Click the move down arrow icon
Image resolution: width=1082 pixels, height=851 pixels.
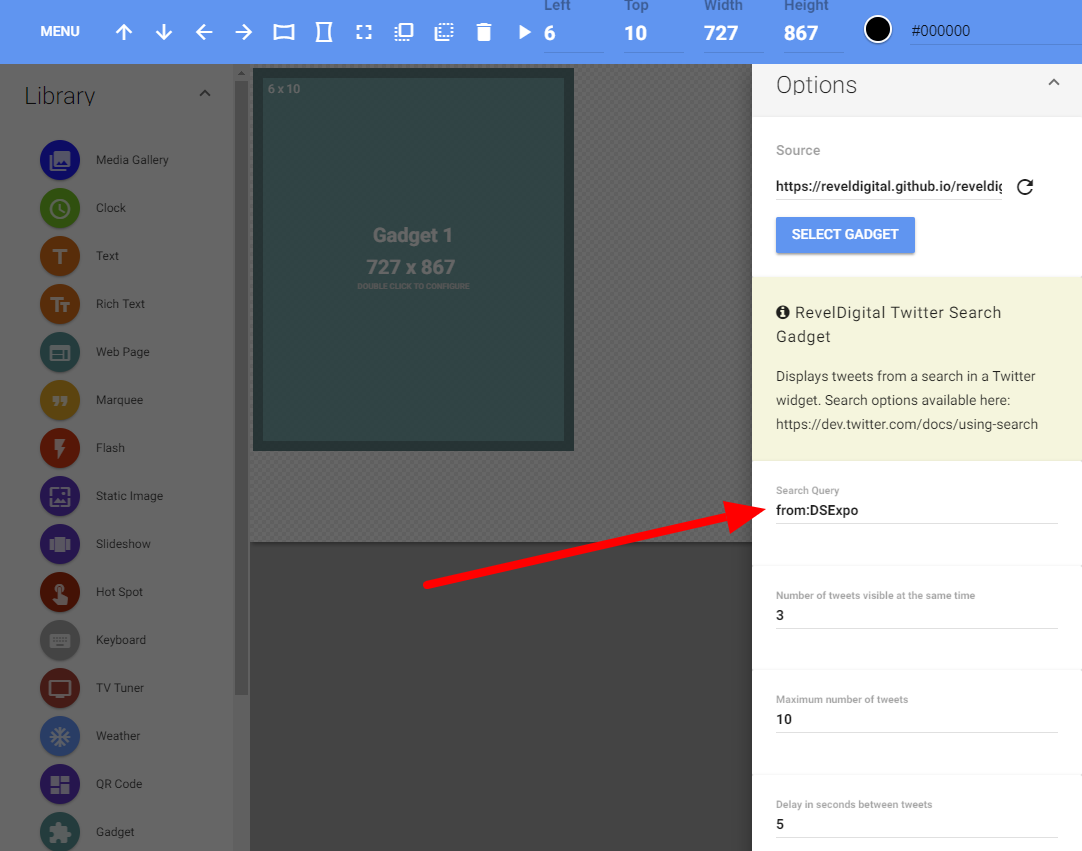(x=164, y=32)
